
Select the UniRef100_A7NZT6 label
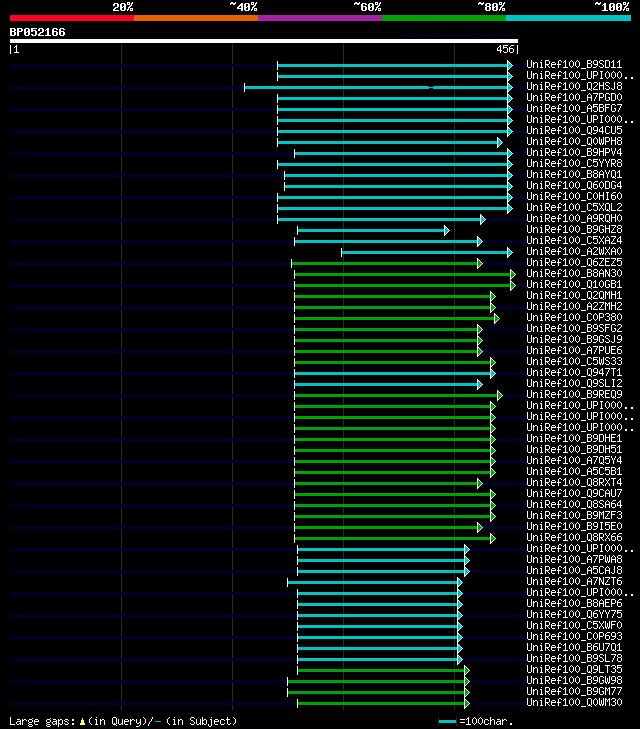[x=574, y=582]
